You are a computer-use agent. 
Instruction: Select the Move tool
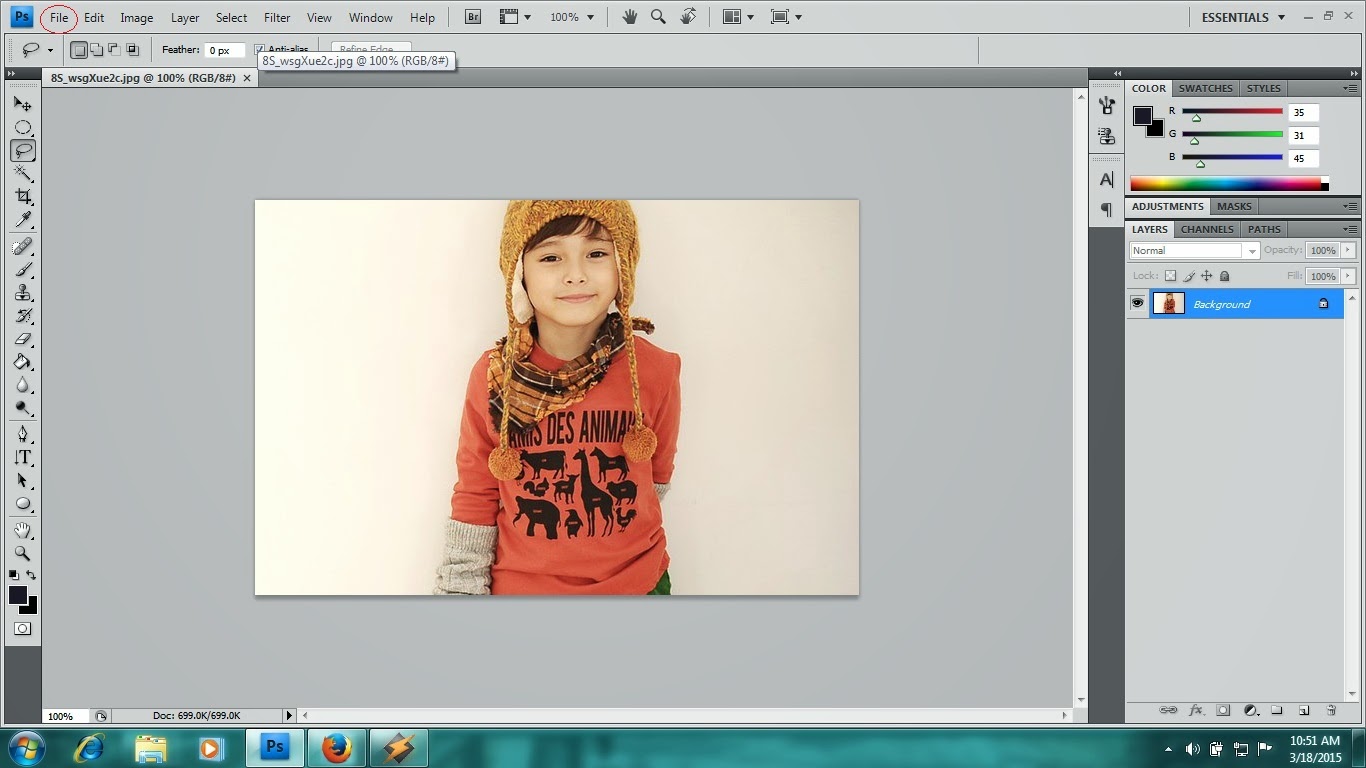click(x=22, y=104)
